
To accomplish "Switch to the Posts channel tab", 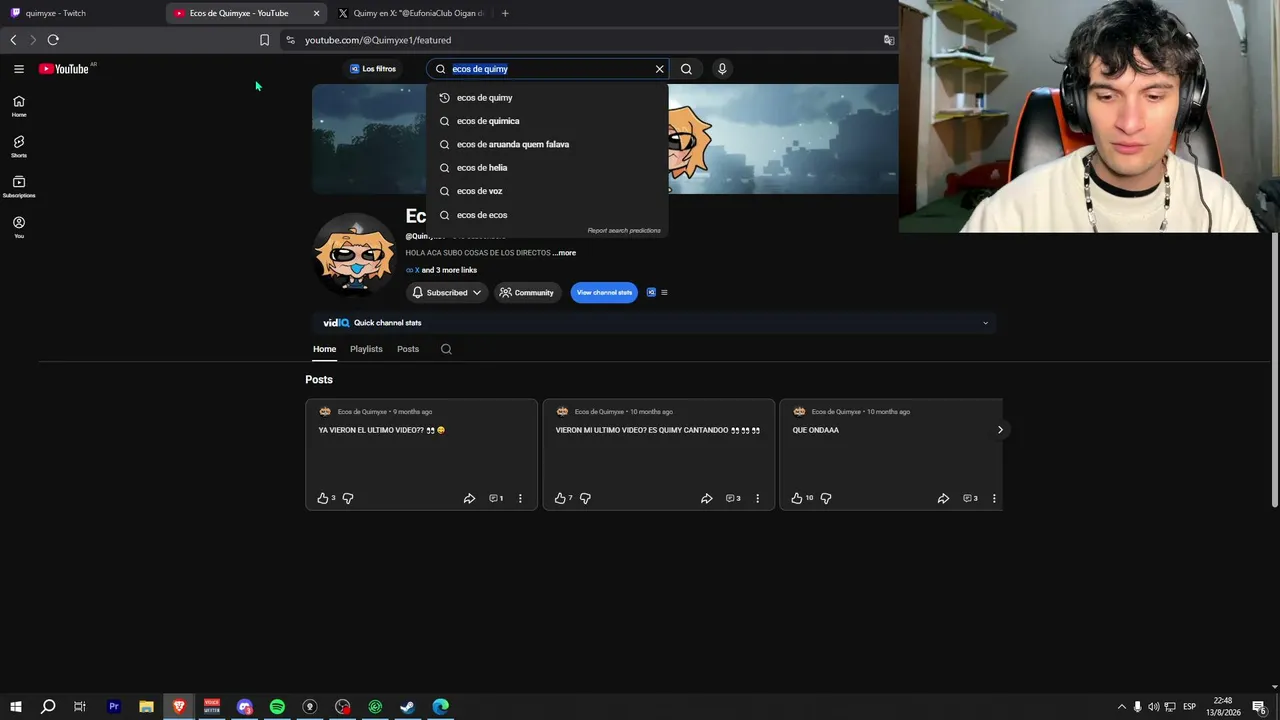I will click(408, 349).
